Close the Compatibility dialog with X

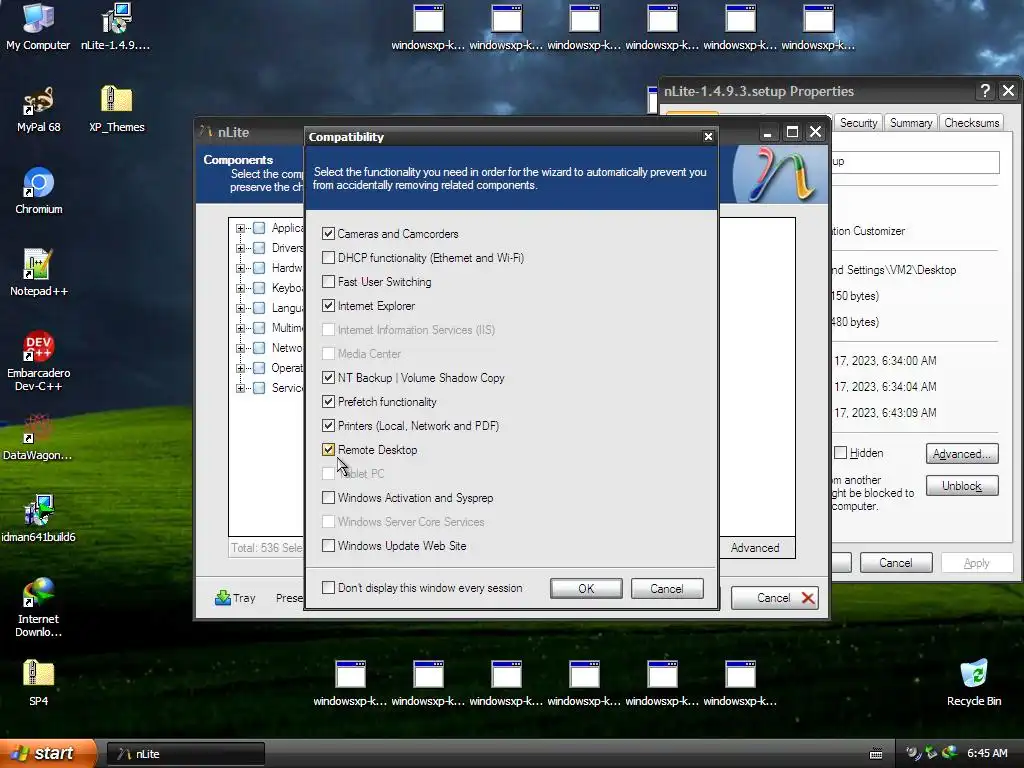(x=708, y=136)
